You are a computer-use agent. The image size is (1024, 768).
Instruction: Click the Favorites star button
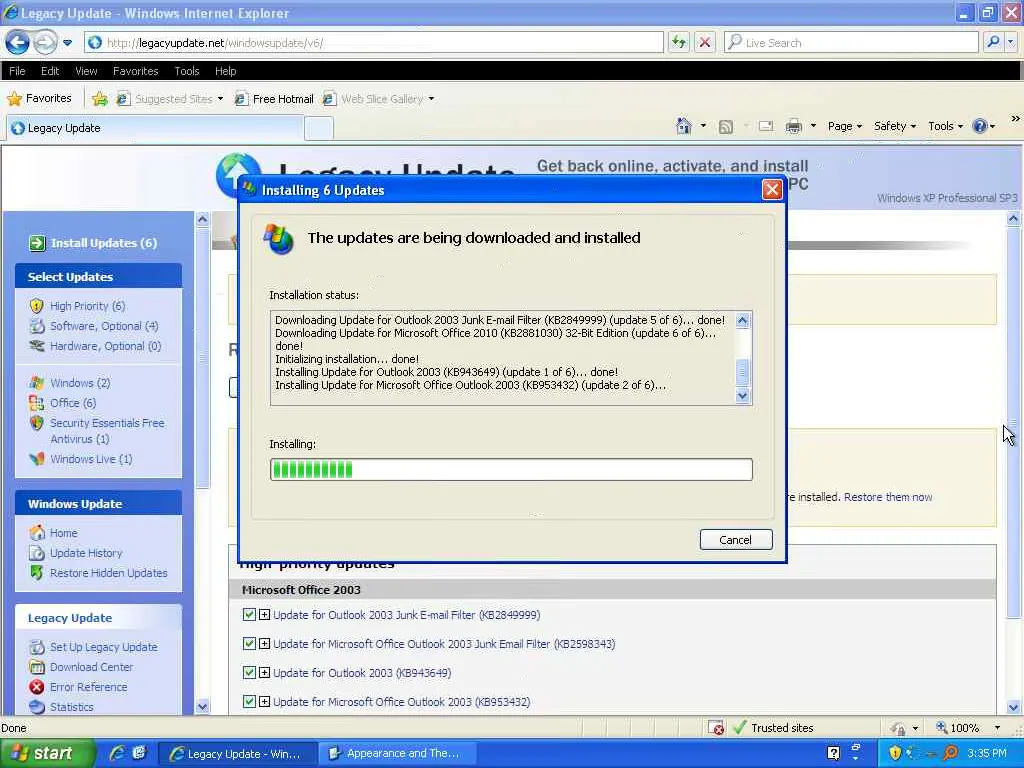click(39, 99)
